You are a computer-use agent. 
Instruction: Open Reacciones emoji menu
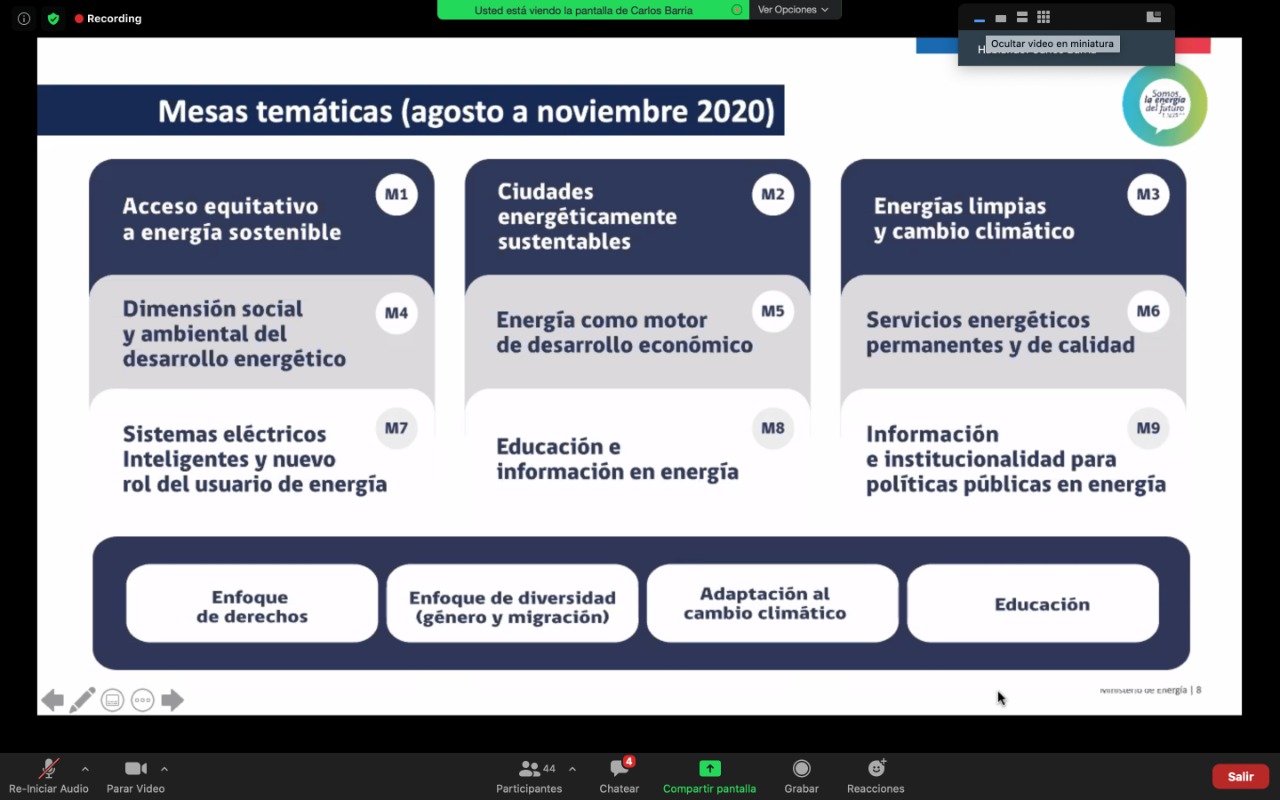pos(876,776)
